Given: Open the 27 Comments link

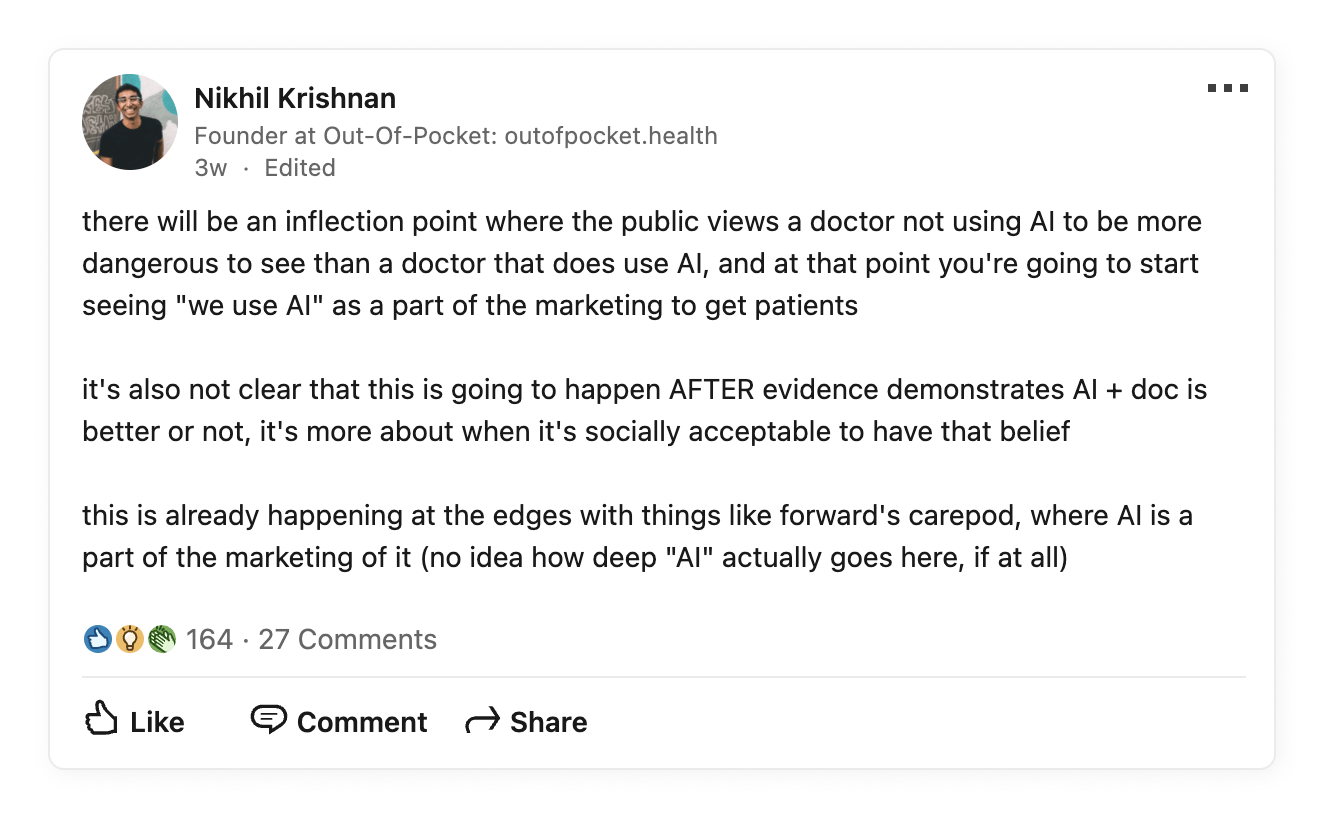Looking at the screenshot, I should point(347,640).
